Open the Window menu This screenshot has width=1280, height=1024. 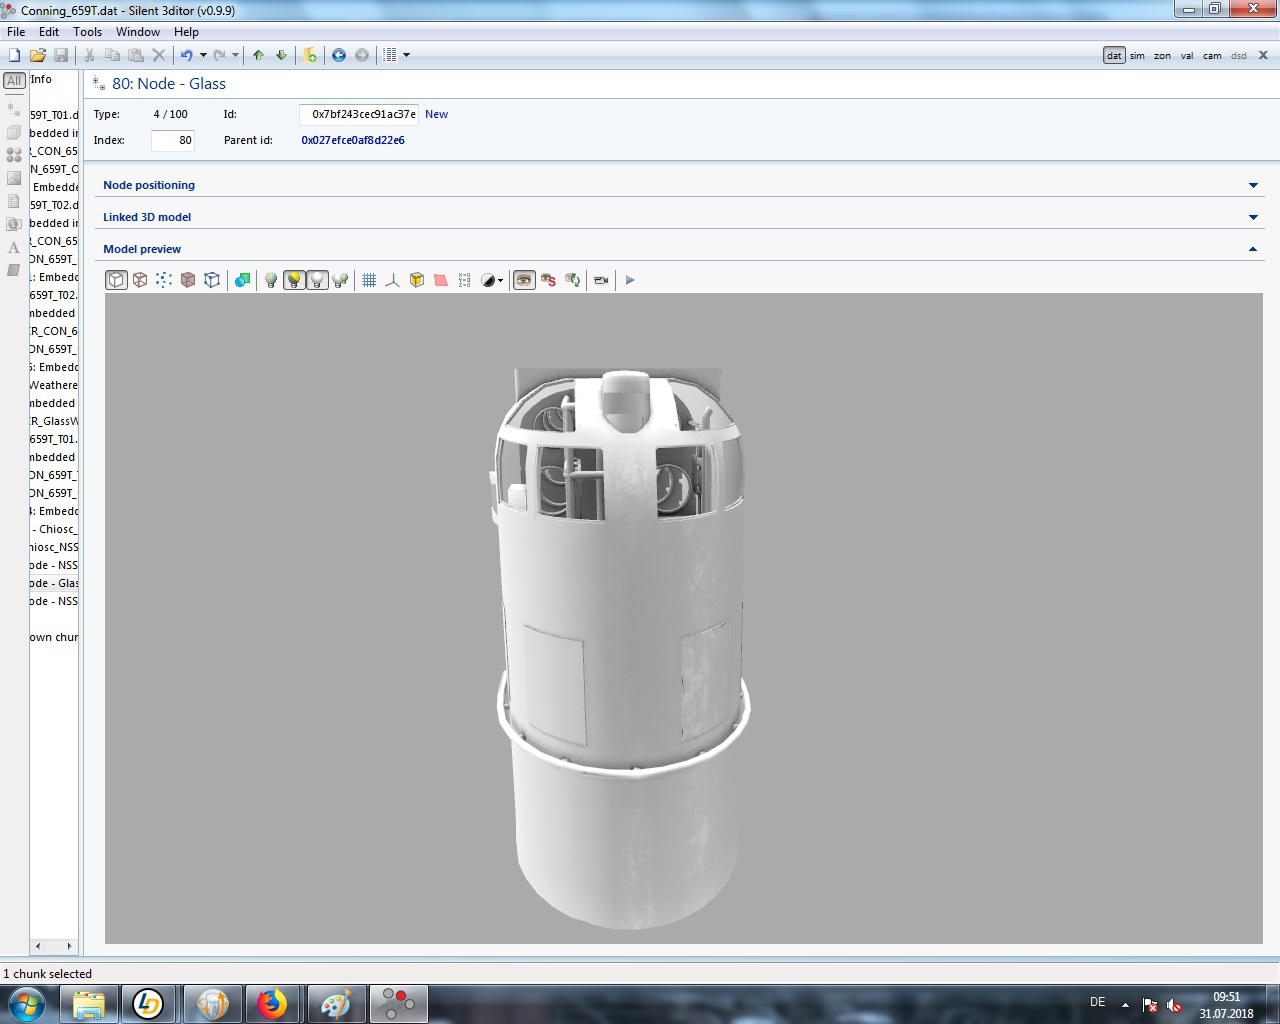click(138, 32)
